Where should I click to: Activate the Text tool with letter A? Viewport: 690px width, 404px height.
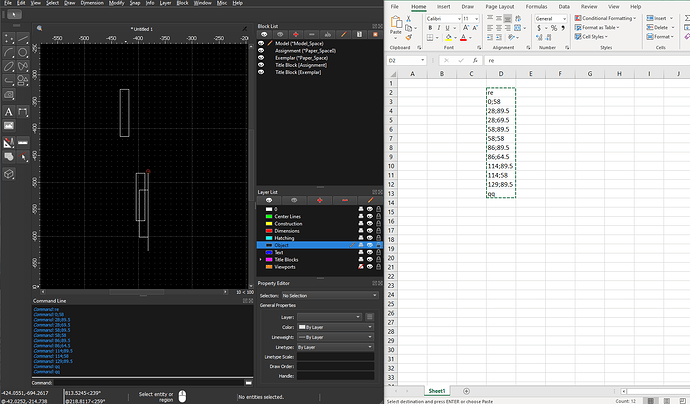pyautogui.click(x=8, y=112)
